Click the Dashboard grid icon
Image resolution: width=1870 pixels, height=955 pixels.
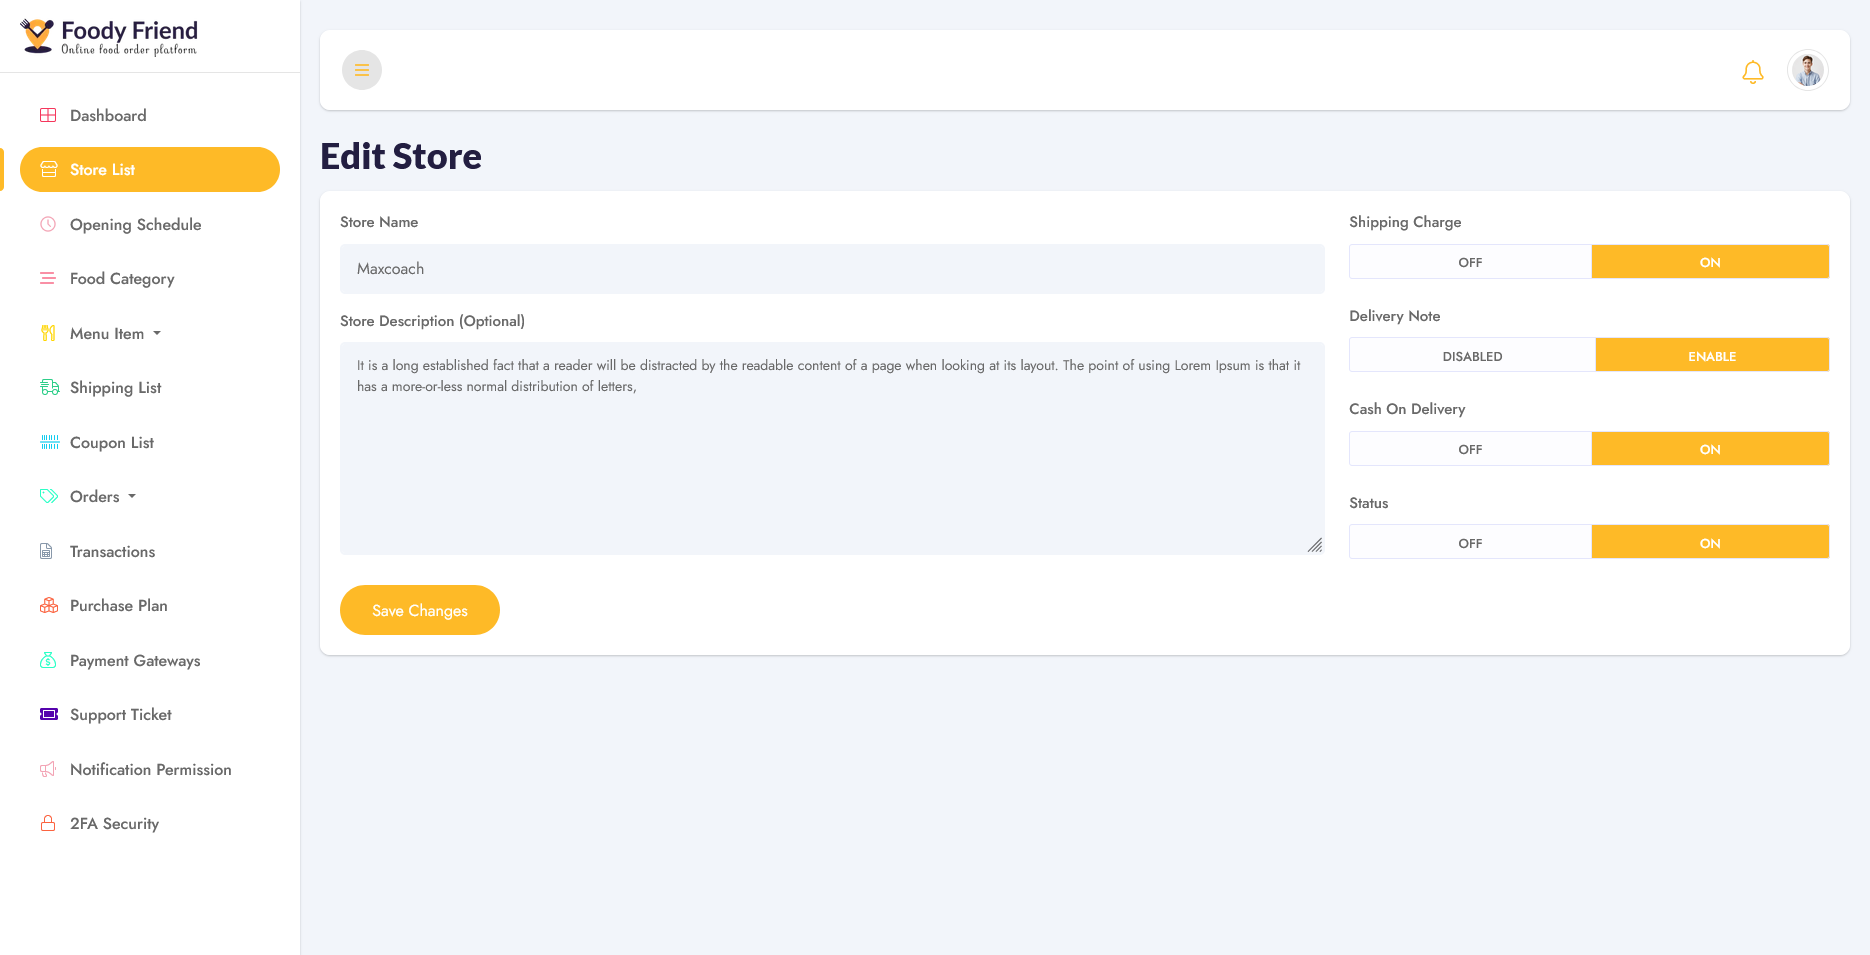[x=48, y=115]
